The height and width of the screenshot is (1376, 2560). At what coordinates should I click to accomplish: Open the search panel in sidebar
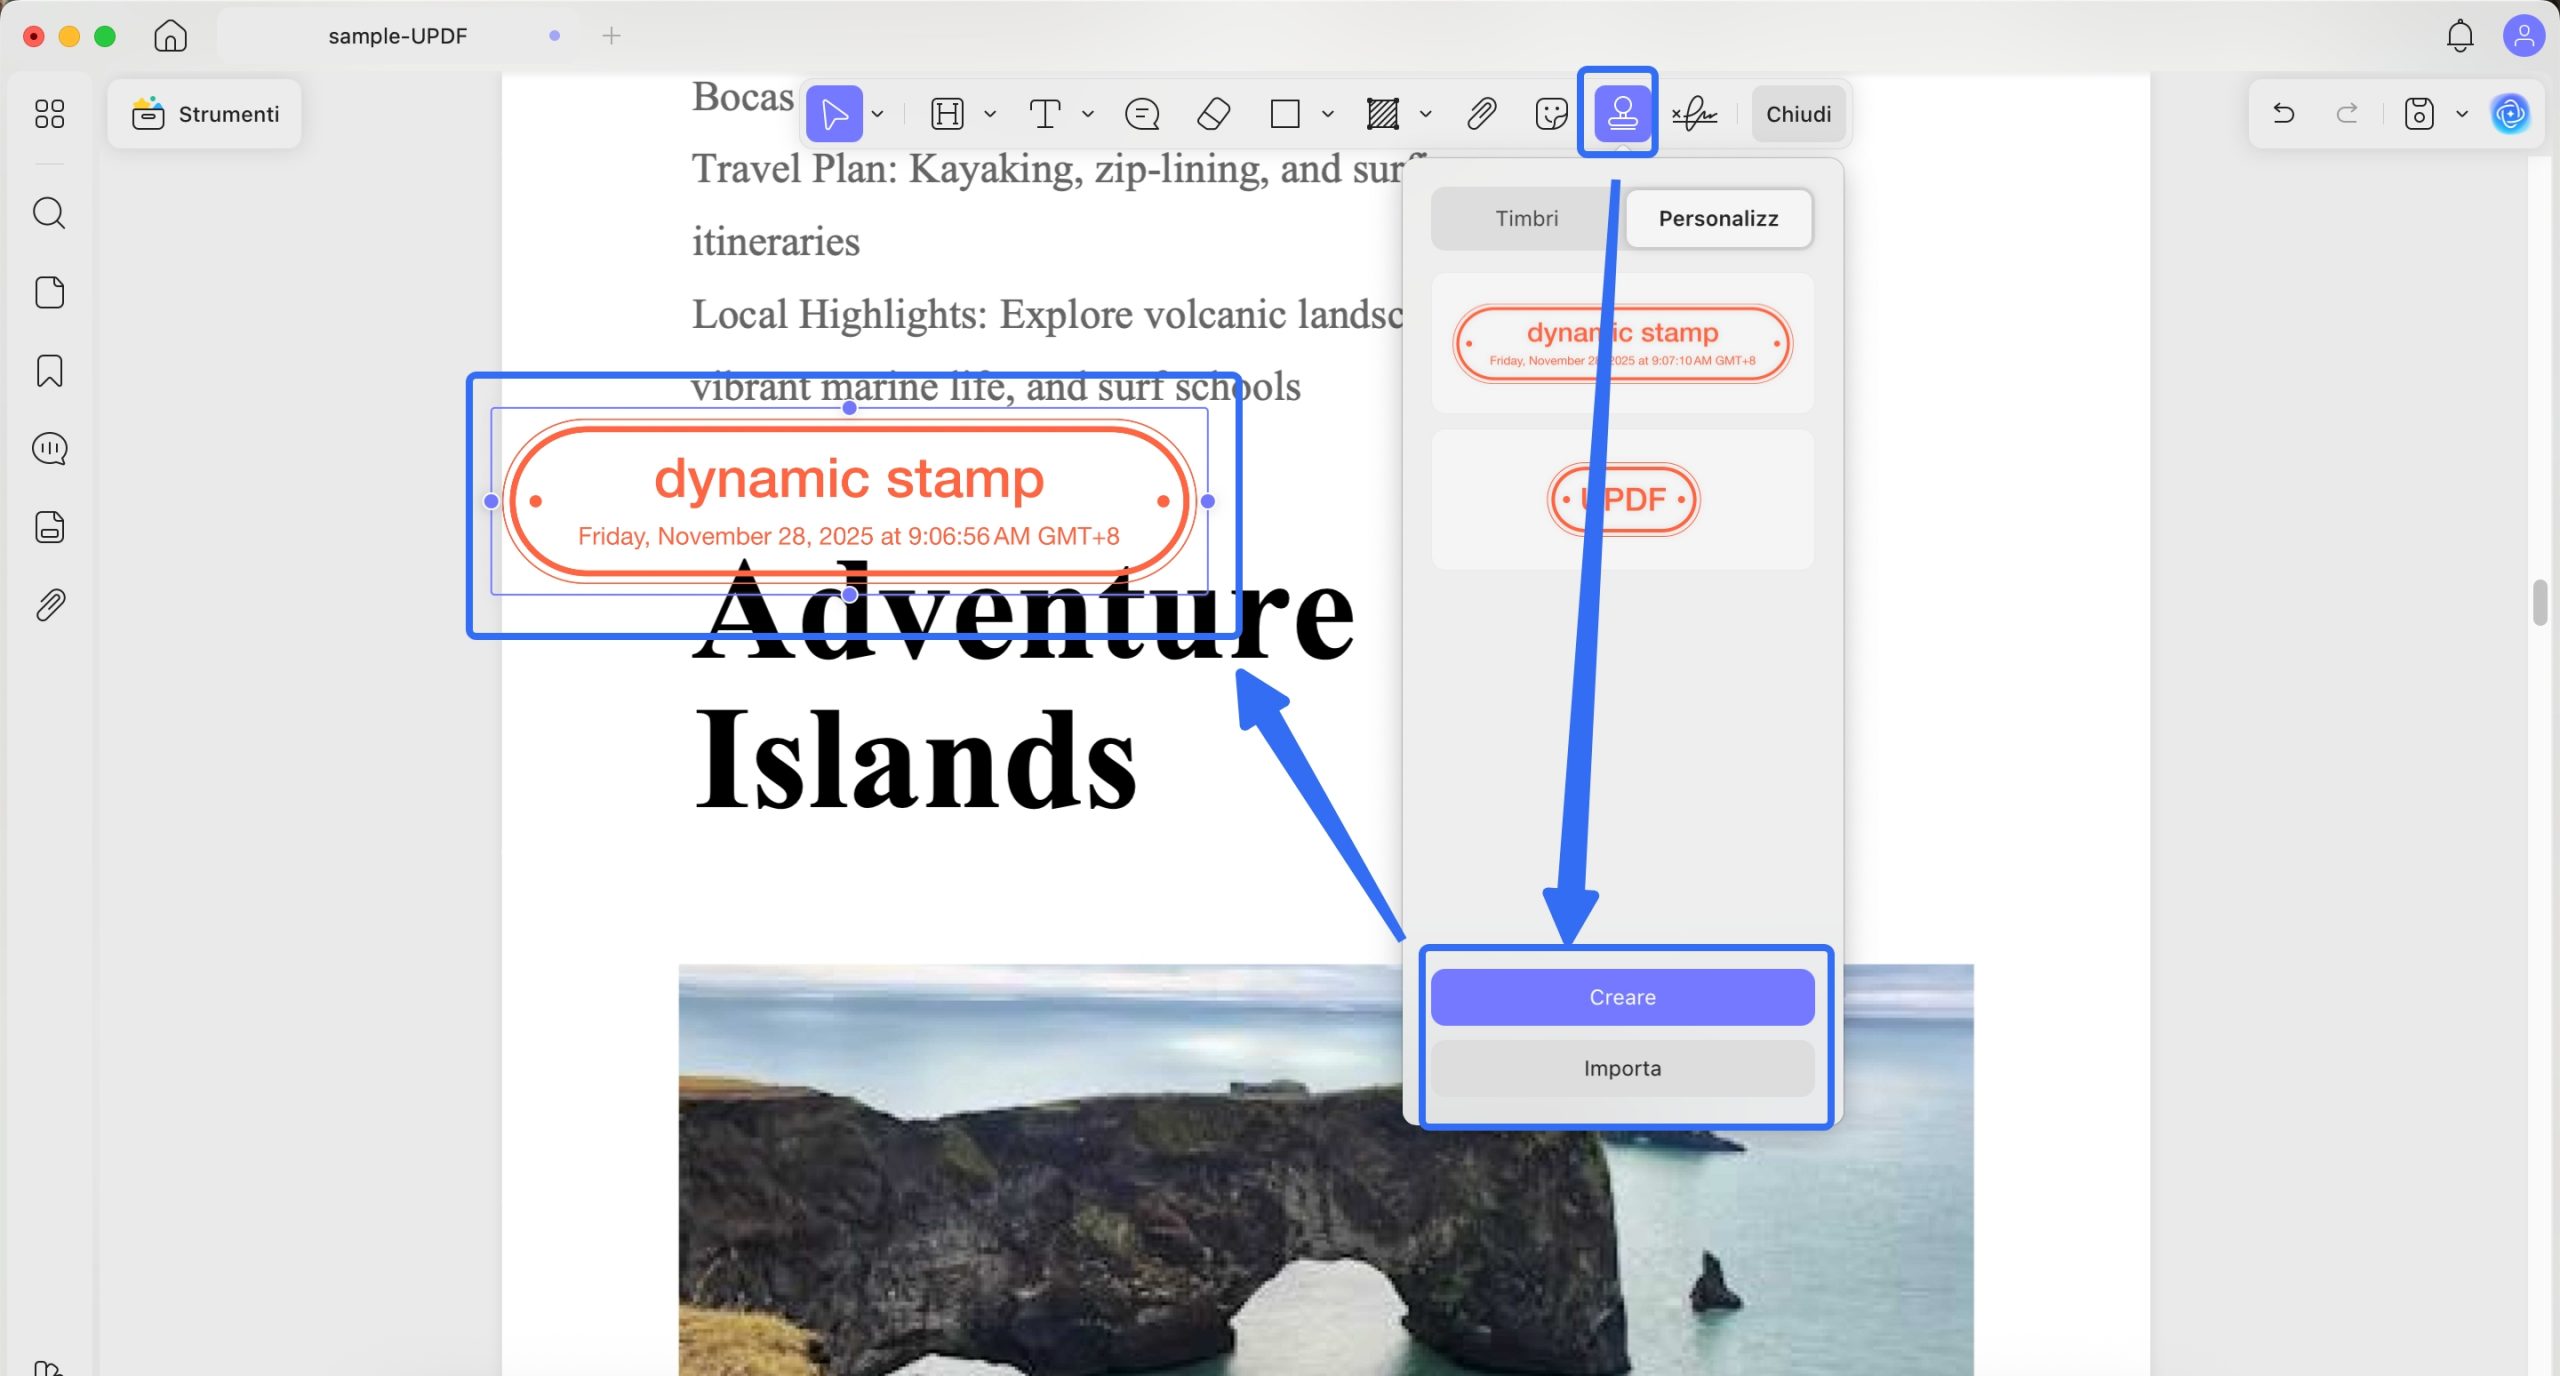click(49, 213)
